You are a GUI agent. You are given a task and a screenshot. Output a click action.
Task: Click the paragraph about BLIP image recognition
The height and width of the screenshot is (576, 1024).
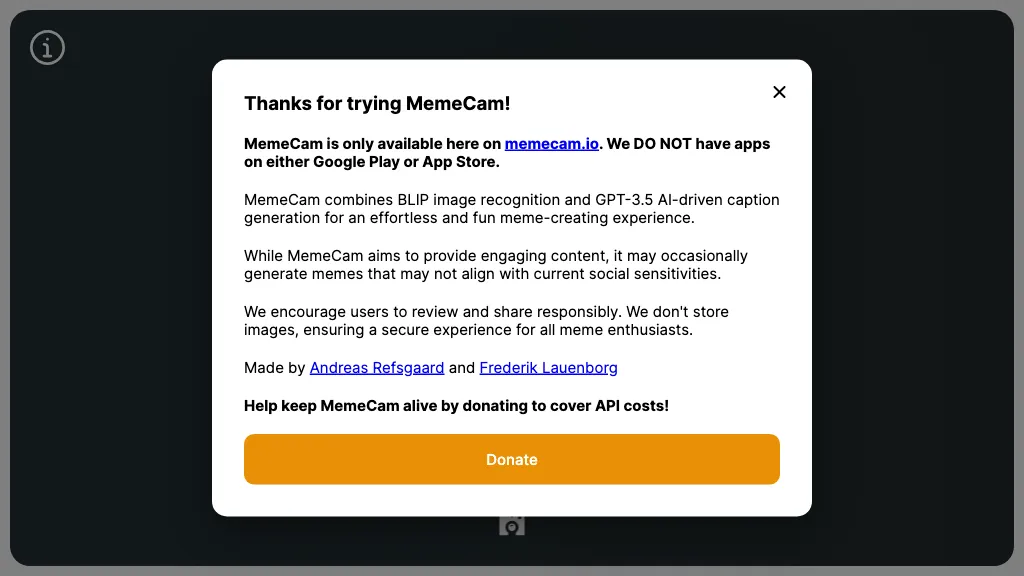click(x=511, y=208)
